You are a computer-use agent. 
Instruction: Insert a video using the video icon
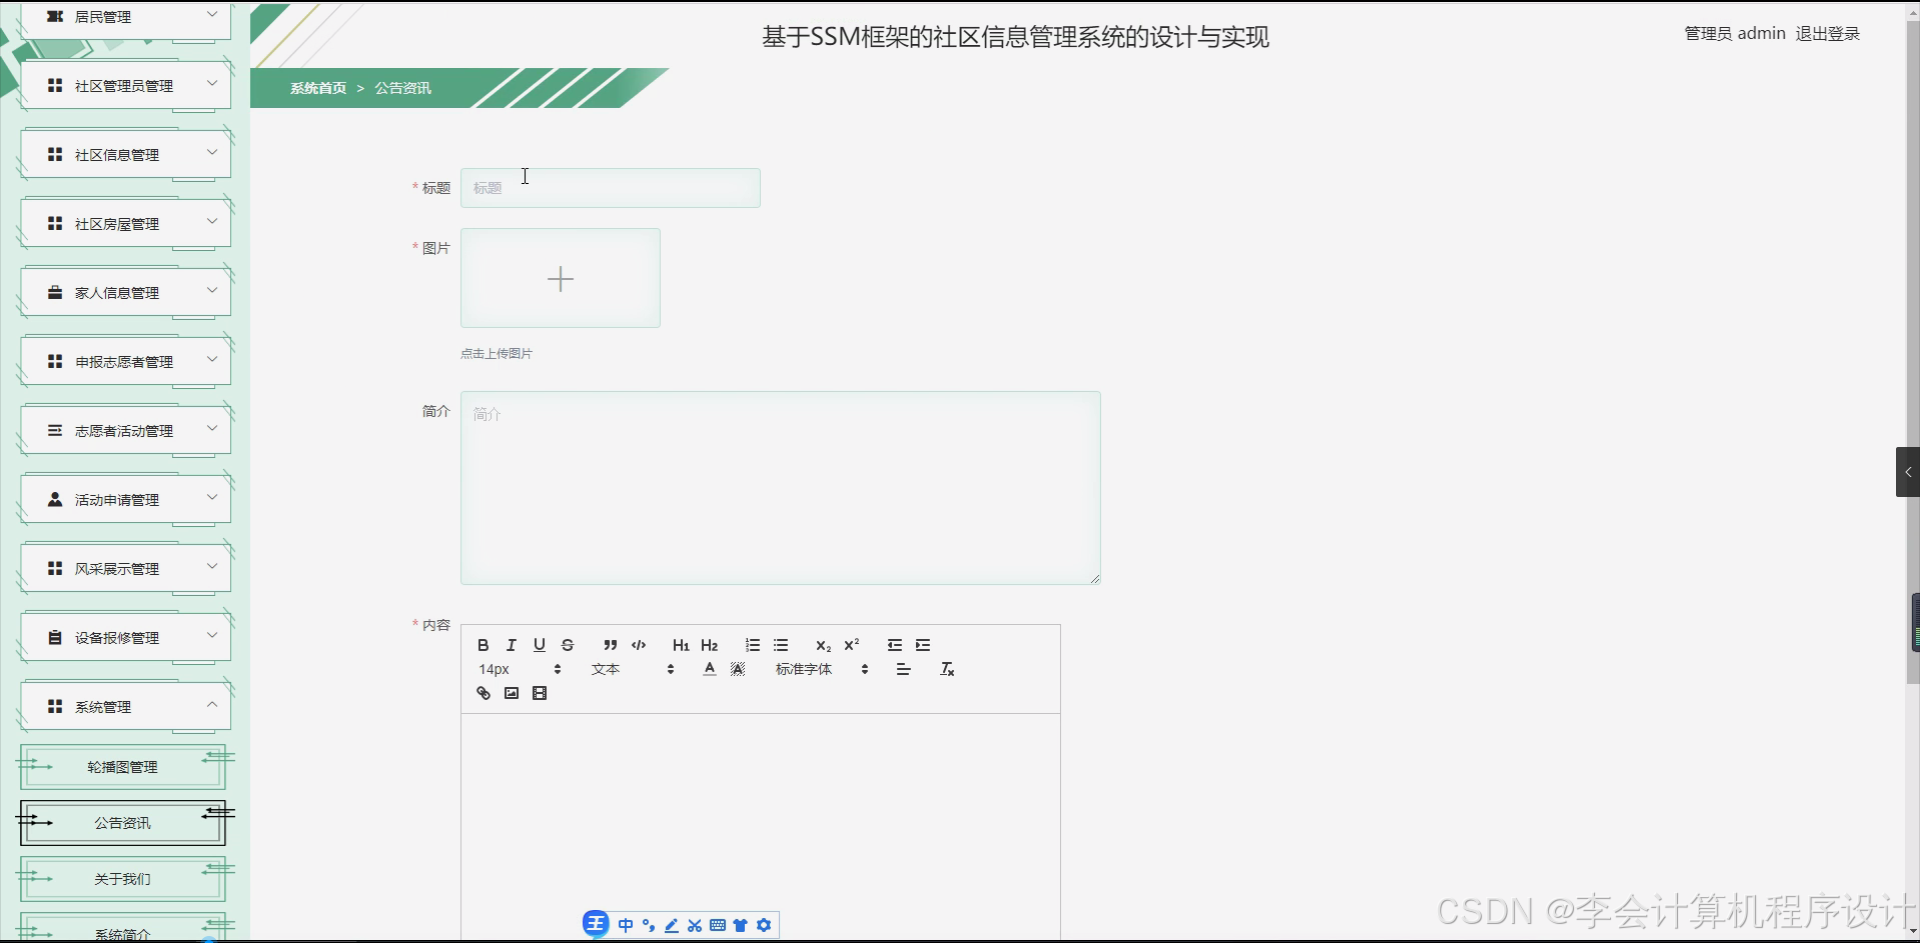point(540,693)
